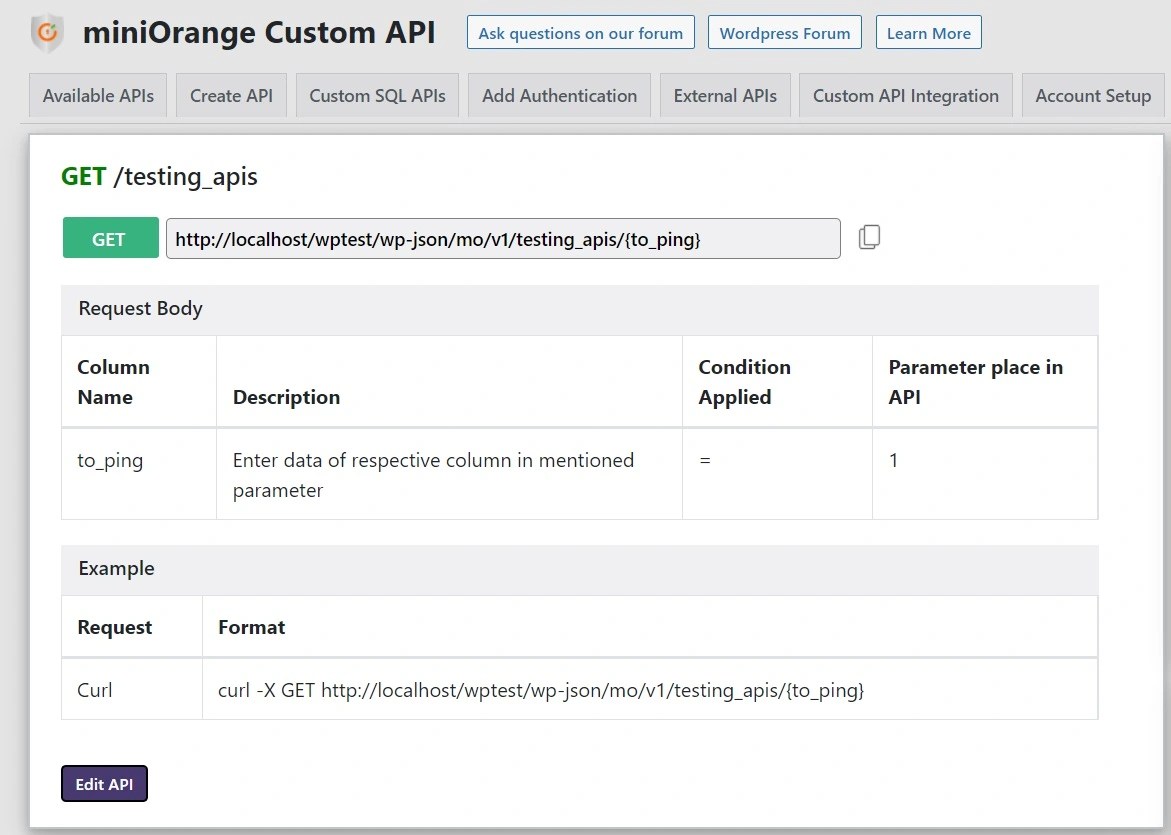Click the GET /testing_apis heading
The height and width of the screenshot is (835, 1171).
click(x=159, y=176)
